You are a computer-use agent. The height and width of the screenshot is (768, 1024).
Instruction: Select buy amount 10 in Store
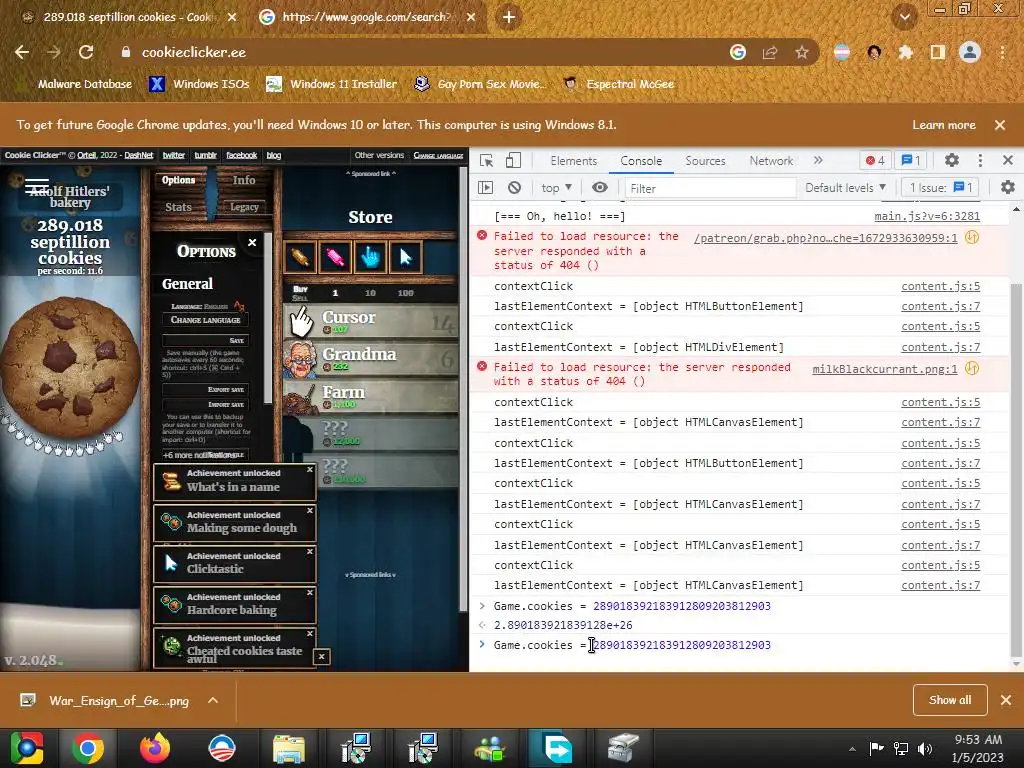pyautogui.click(x=370, y=293)
